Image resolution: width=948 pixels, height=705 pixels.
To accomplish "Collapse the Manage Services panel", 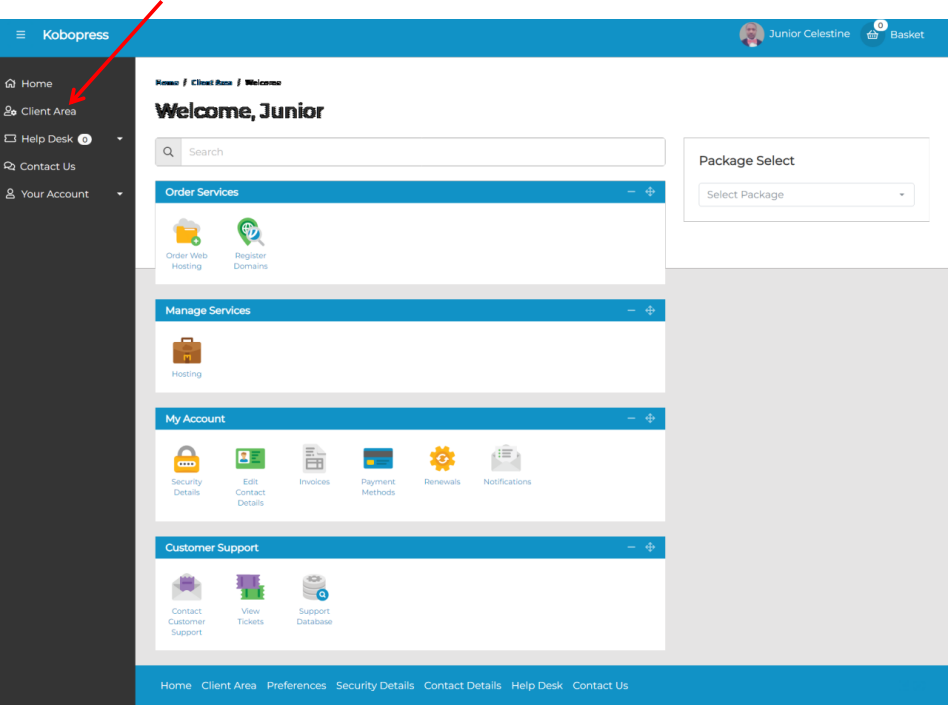I will [631, 310].
